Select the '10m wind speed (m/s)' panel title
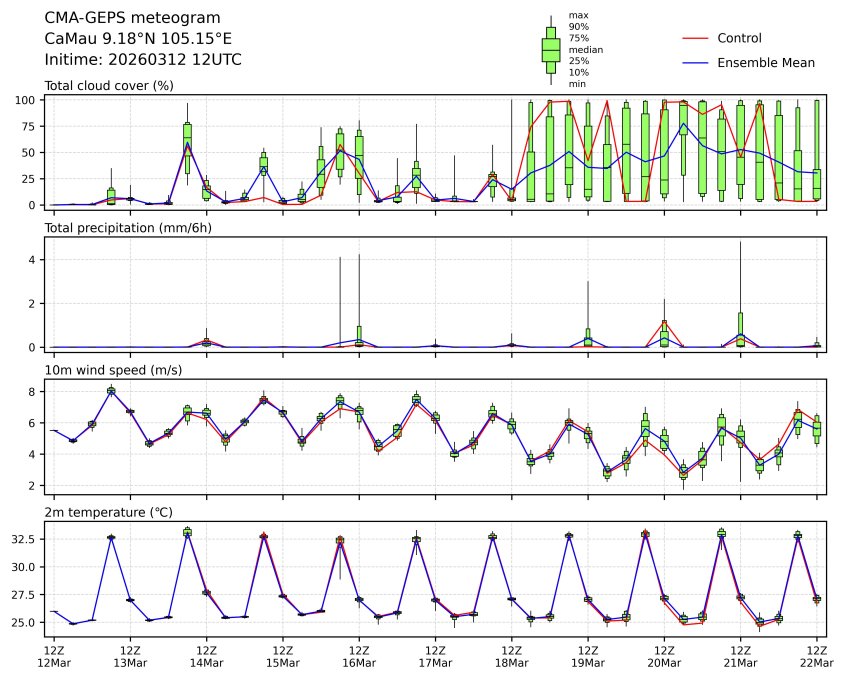 click(110, 371)
